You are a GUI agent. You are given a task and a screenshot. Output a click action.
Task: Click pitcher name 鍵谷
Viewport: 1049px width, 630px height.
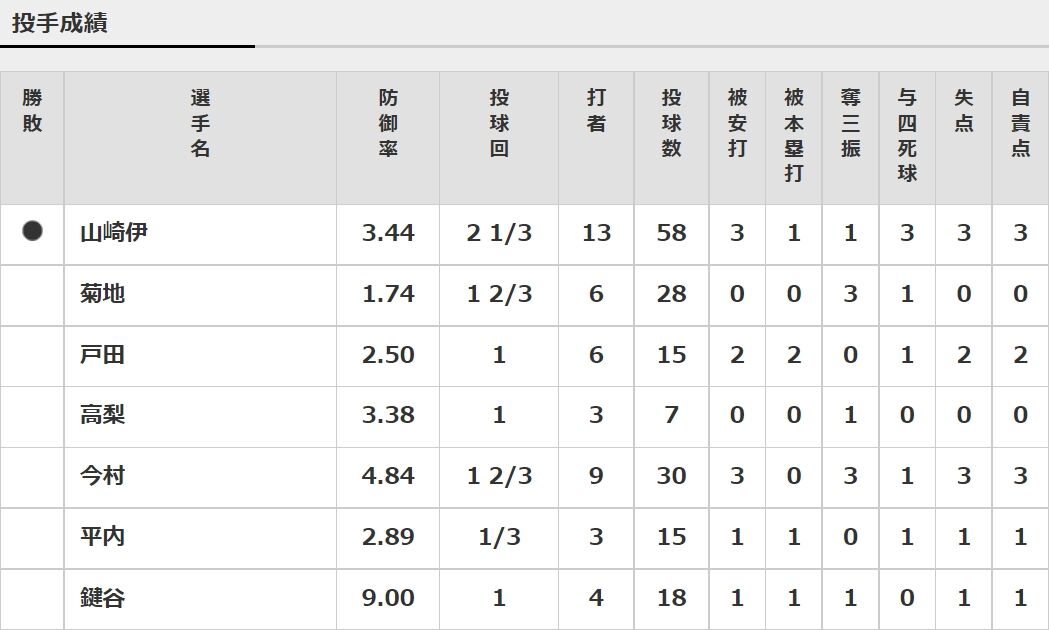(x=102, y=597)
